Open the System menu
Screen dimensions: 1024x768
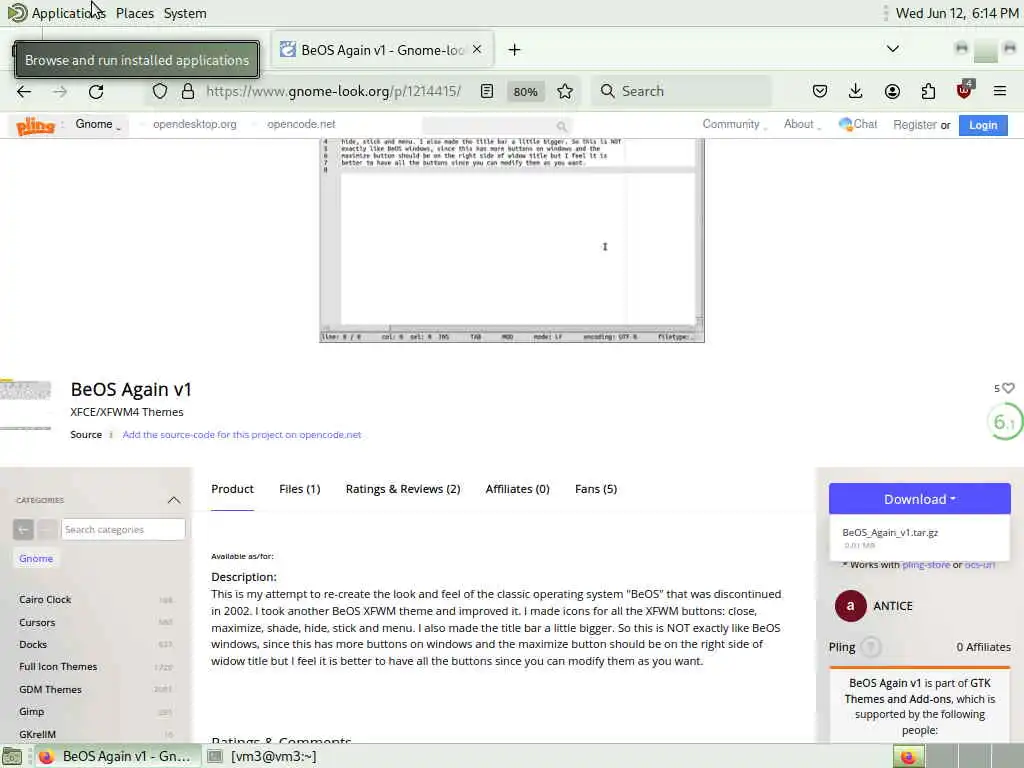pos(185,13)
